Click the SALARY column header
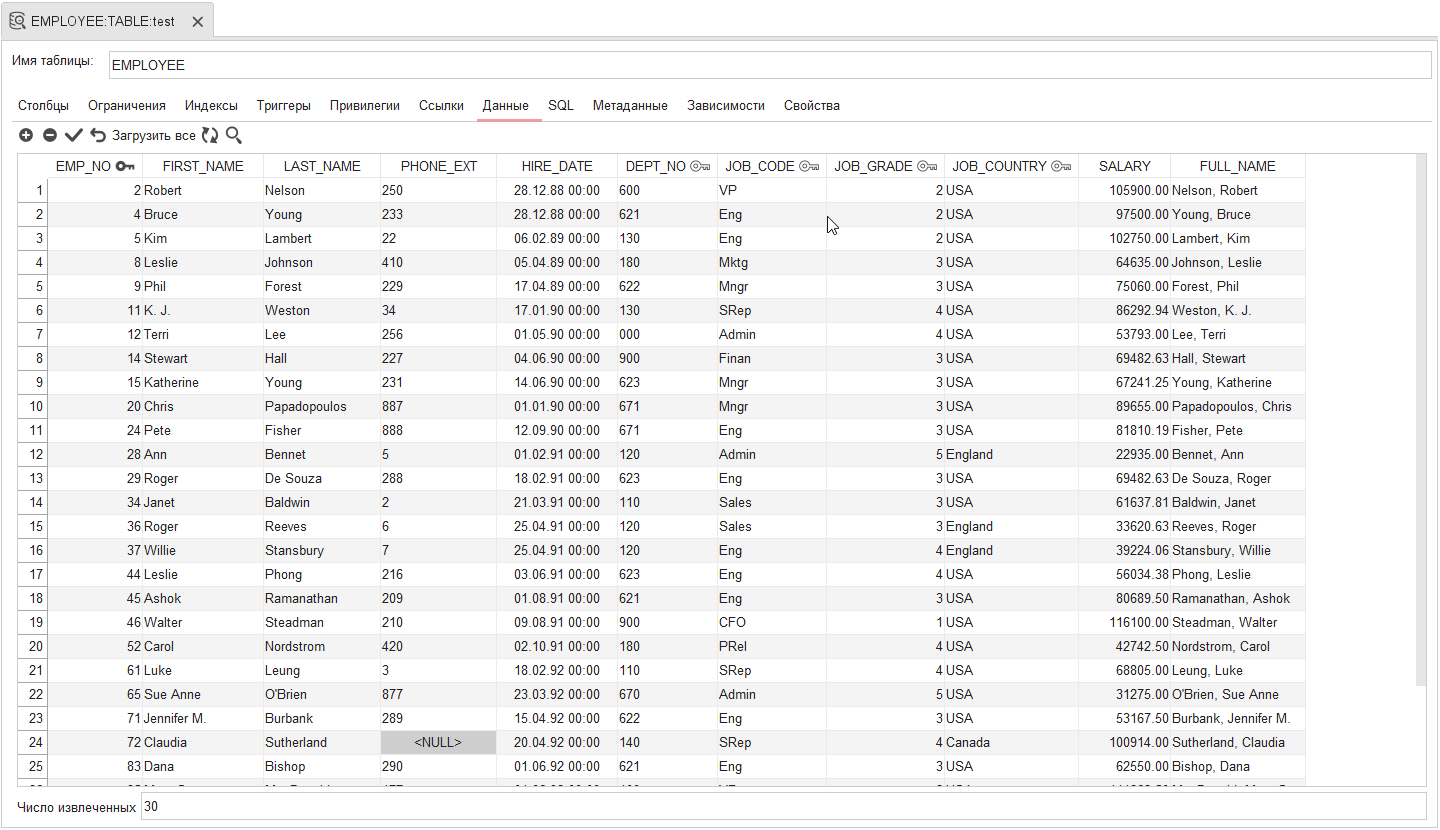The height and width of the screenshot is (830, 1440). pyautogui.click(x=1124, y=166)
